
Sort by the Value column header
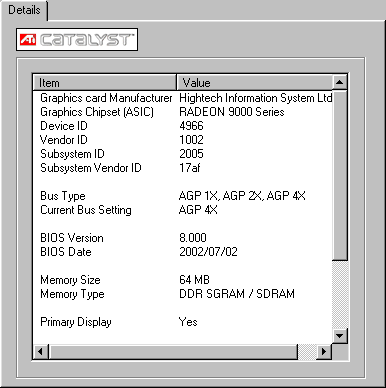click(254, 82)
